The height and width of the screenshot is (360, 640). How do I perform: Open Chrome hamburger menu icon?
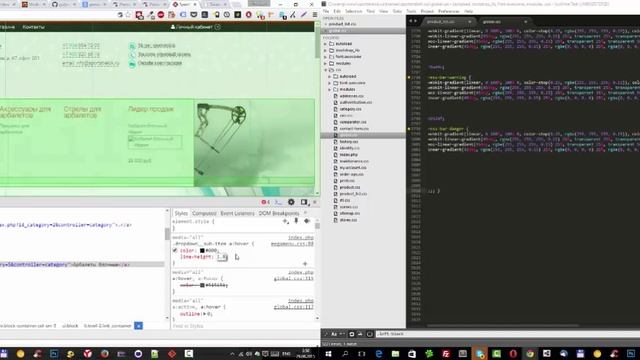click(x=315, y=15)
